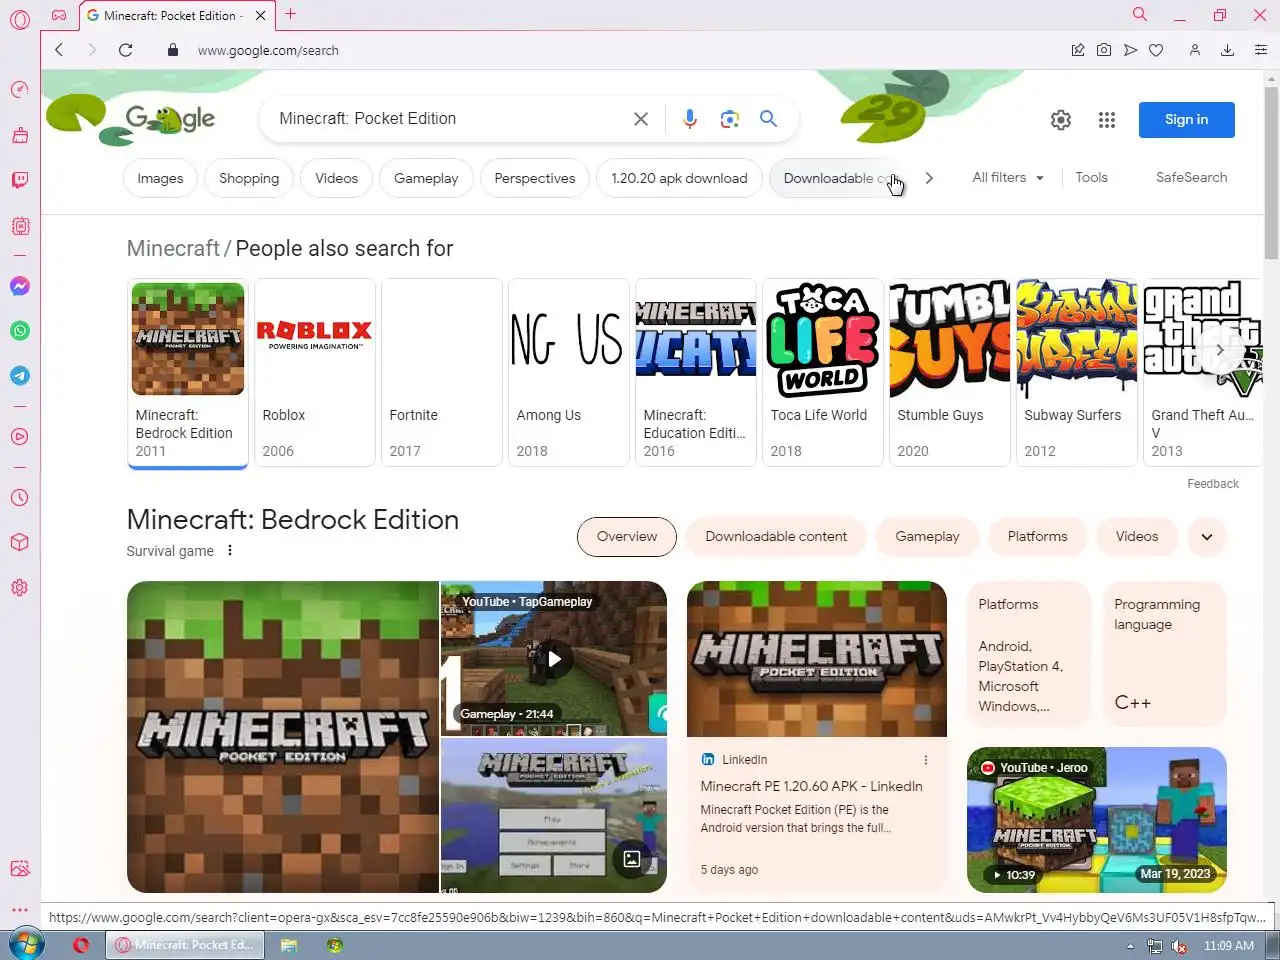Search by image with Google Lens icon
The height and width of the screenshot is (960, 1280).
730,119
